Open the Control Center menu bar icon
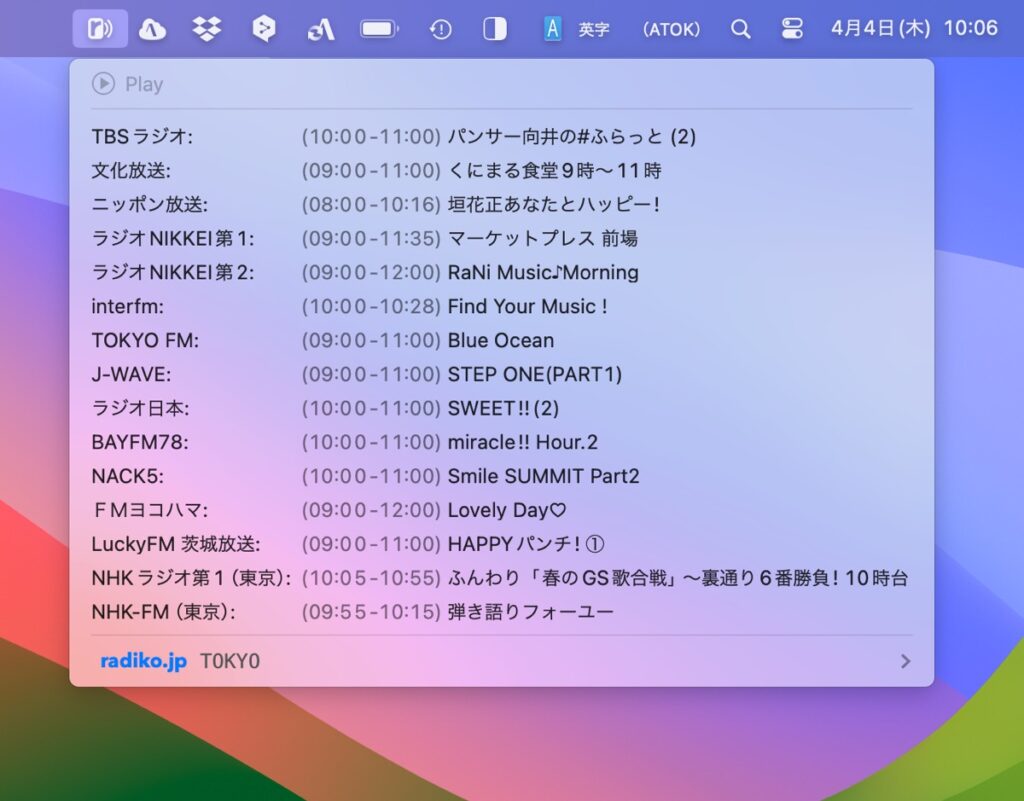Screen dimensions: 1024x801 (x=792, y=27)
